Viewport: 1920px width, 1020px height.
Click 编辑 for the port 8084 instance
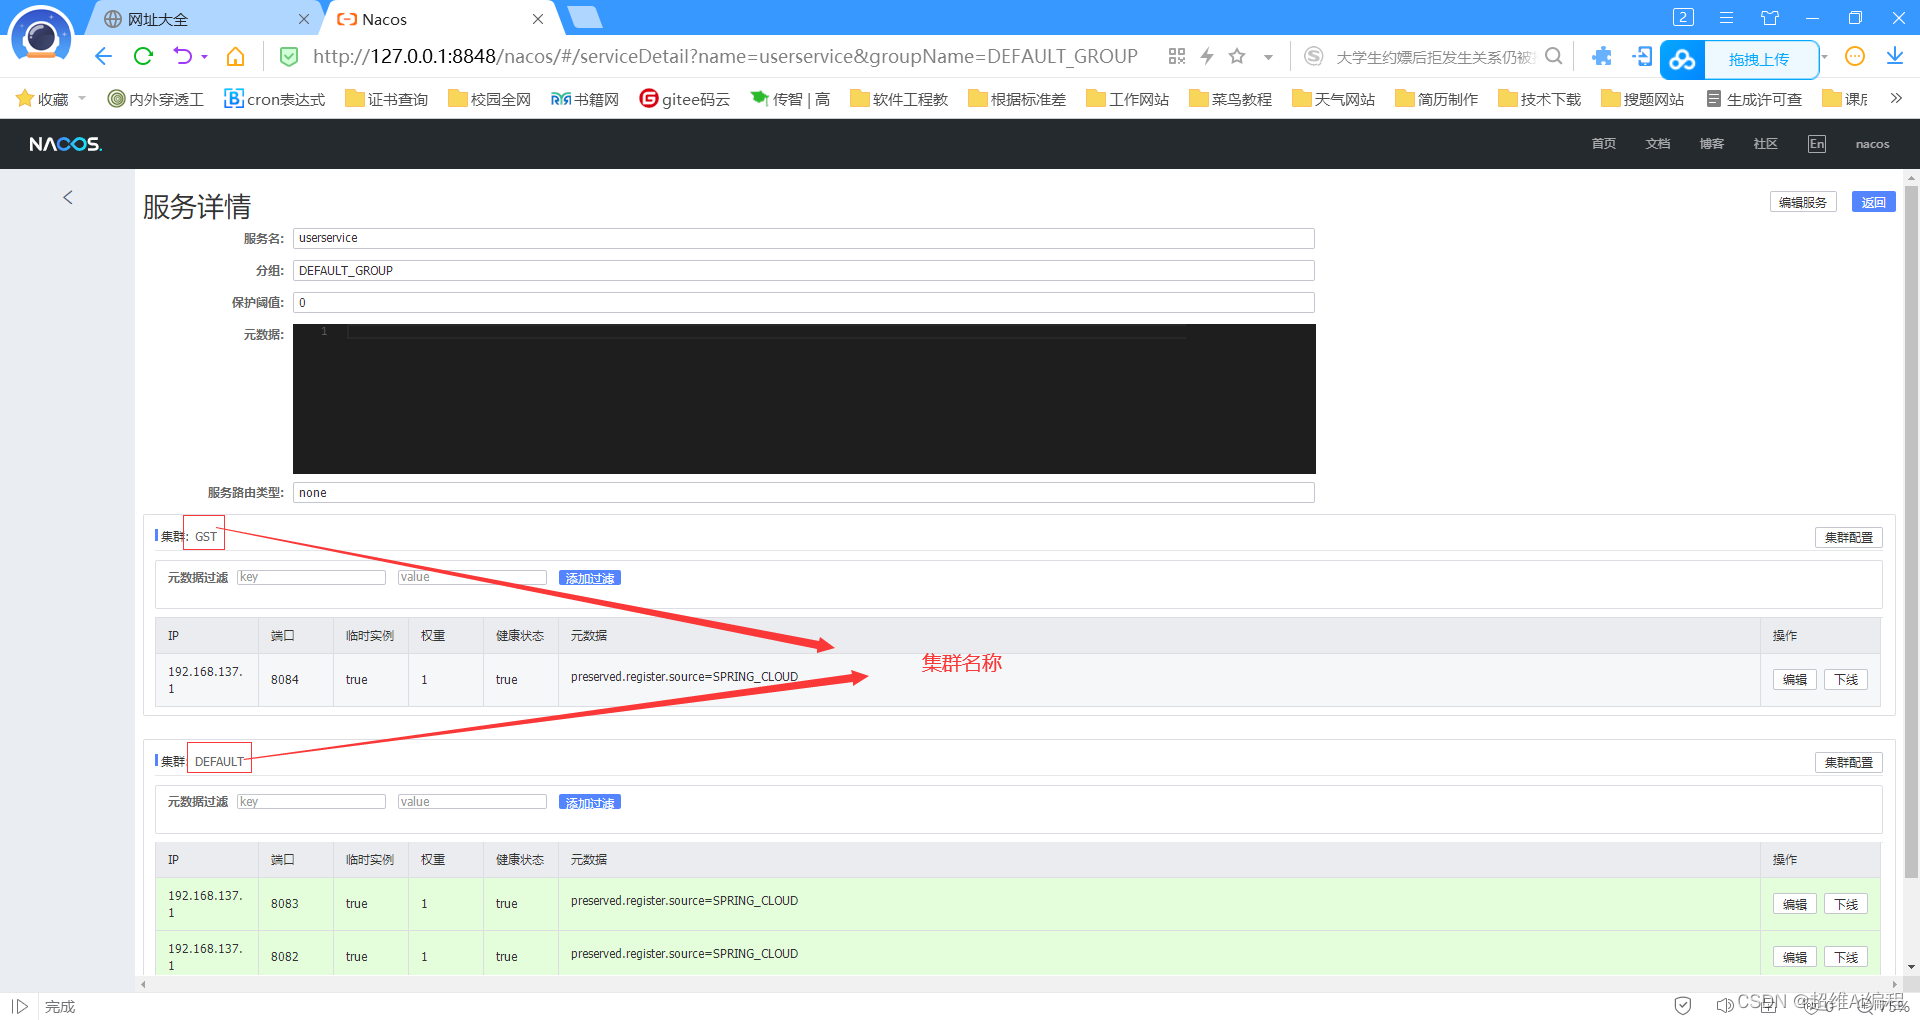(1795, 679)
